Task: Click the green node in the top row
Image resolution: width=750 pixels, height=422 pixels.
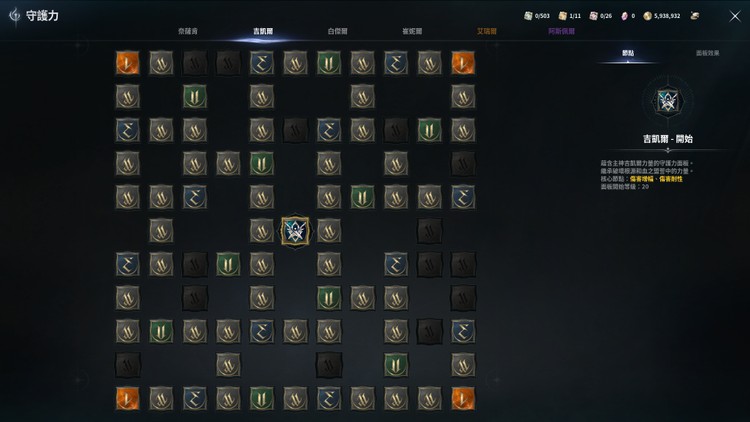Action: [x=329, y=63]
